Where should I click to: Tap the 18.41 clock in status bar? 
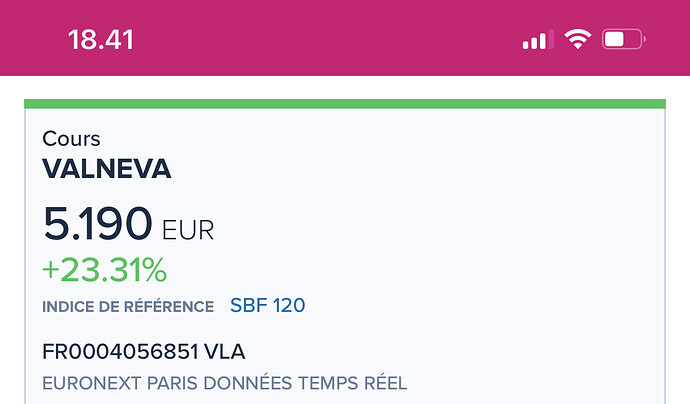101,40
